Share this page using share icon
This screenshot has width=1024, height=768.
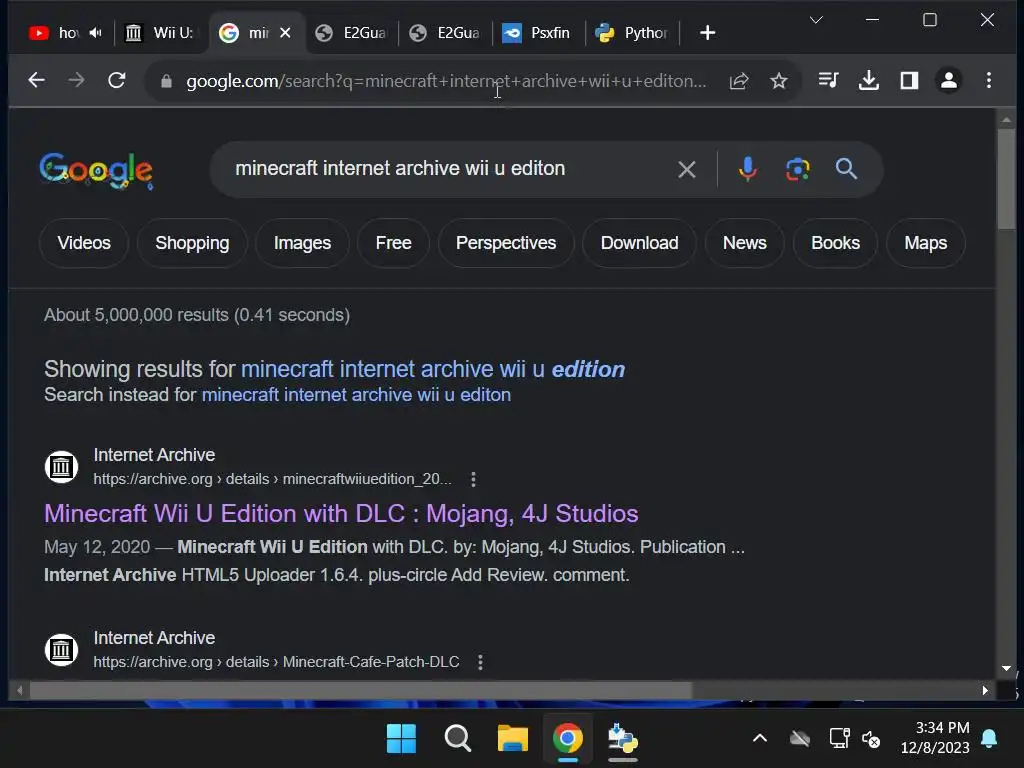click(x=739, y=81)
